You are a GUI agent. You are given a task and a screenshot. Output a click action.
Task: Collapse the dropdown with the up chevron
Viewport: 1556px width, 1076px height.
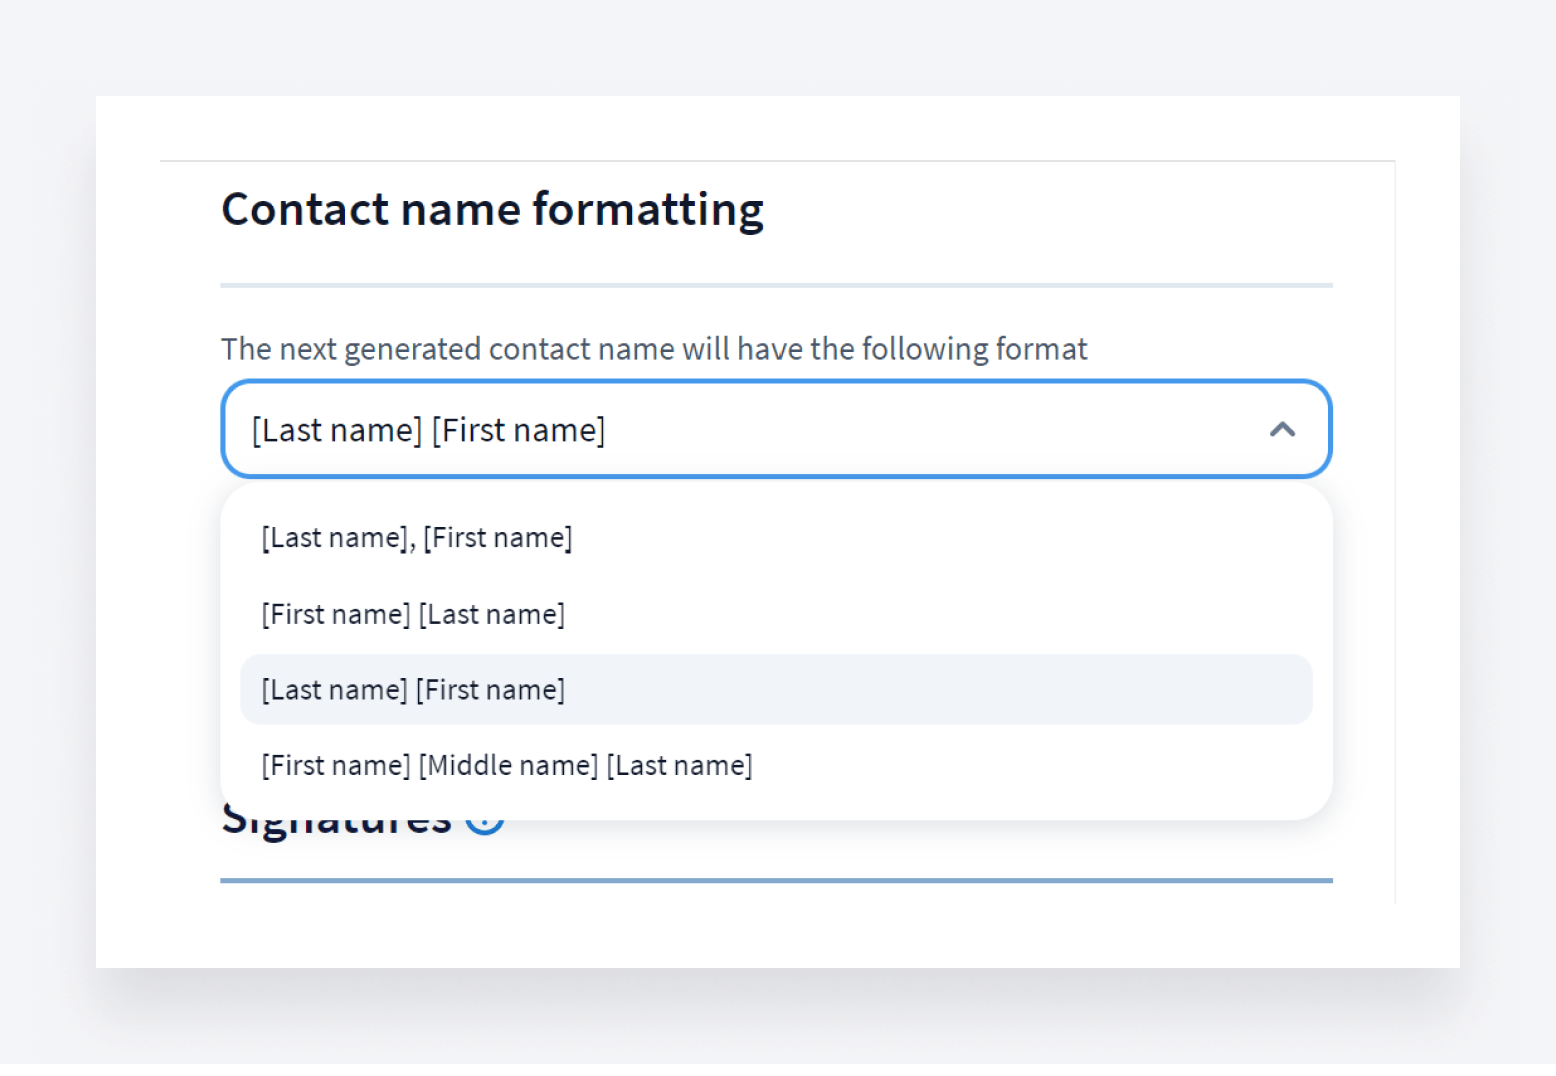tap(1282, 430)
